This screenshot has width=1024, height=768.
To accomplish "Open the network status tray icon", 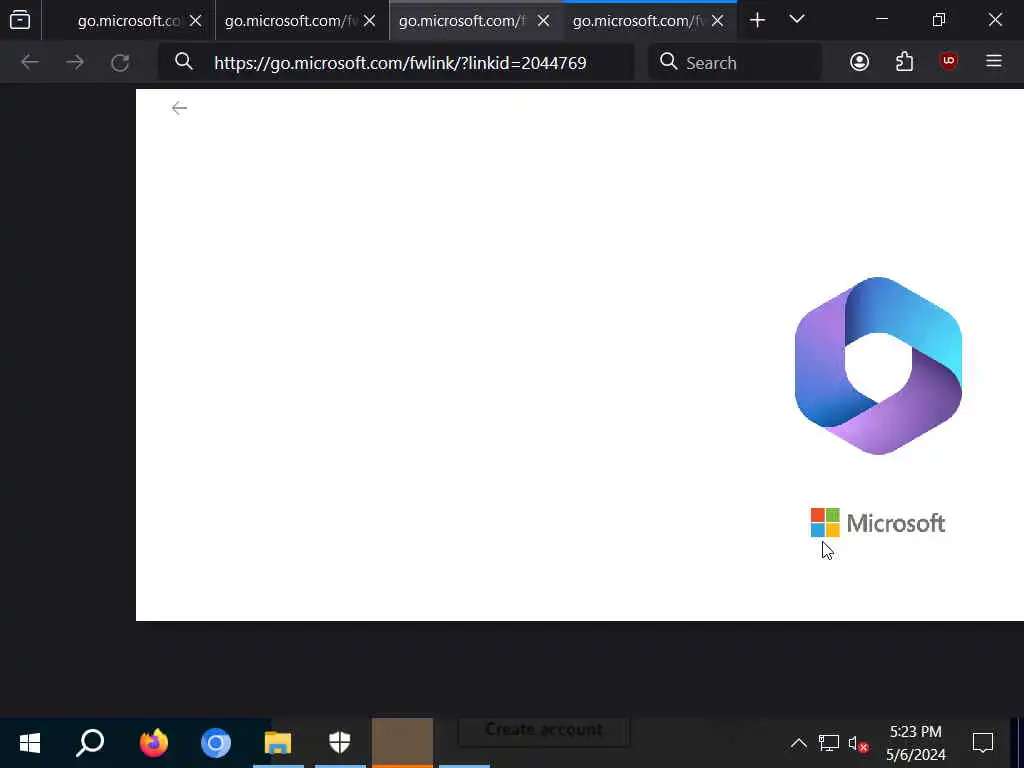I will coord(828,743).
